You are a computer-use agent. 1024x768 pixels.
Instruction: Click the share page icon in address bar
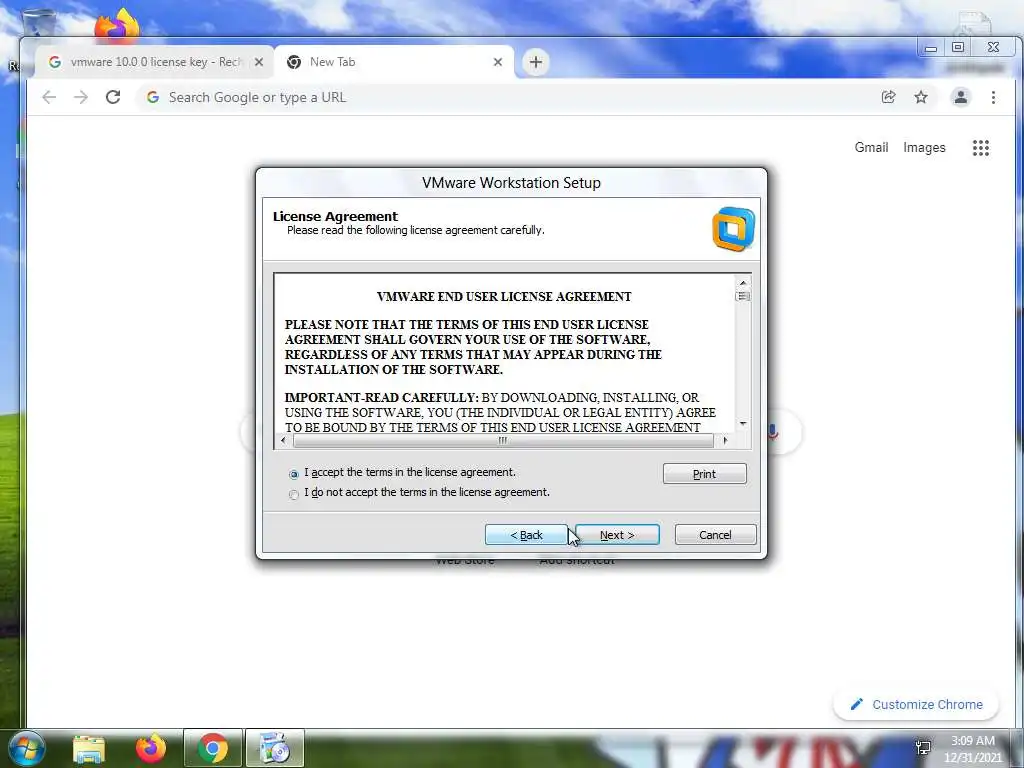click(888, 97)
